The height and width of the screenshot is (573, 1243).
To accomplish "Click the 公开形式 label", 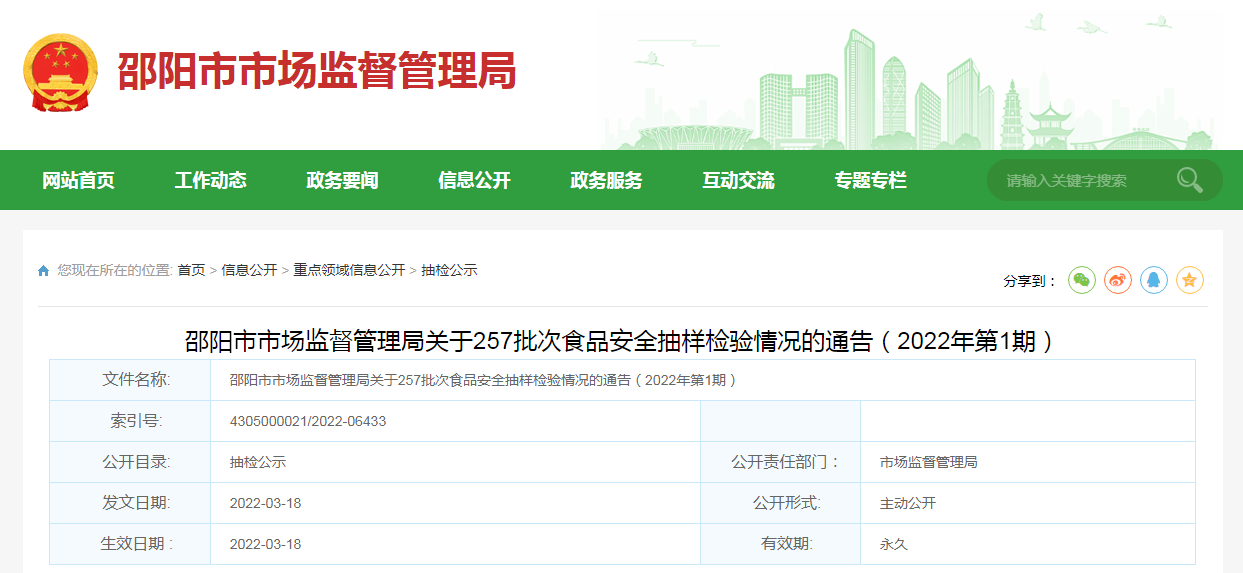I will (x=786, y=503).
